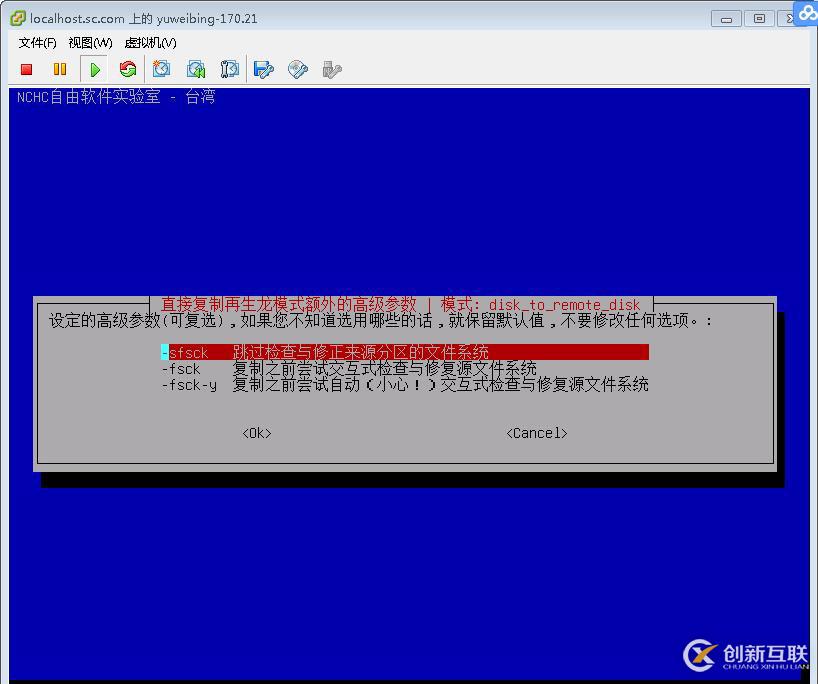Take a snapshot of the VM
Image resolution: width=818 pixels, height=684 pixels.
click(x=161, y=69)
